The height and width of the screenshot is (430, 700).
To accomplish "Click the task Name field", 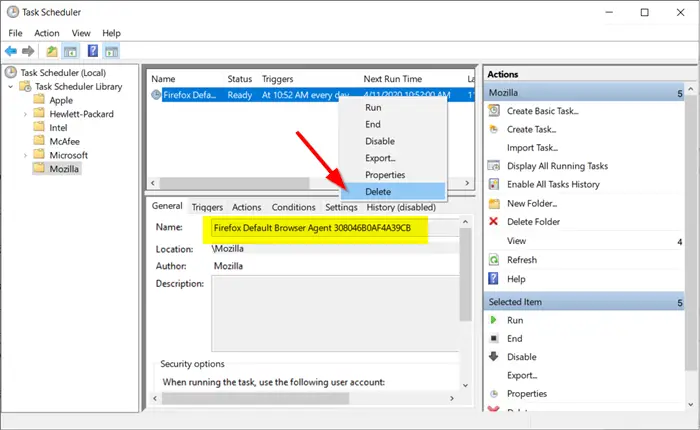I will tap(335, 228).
